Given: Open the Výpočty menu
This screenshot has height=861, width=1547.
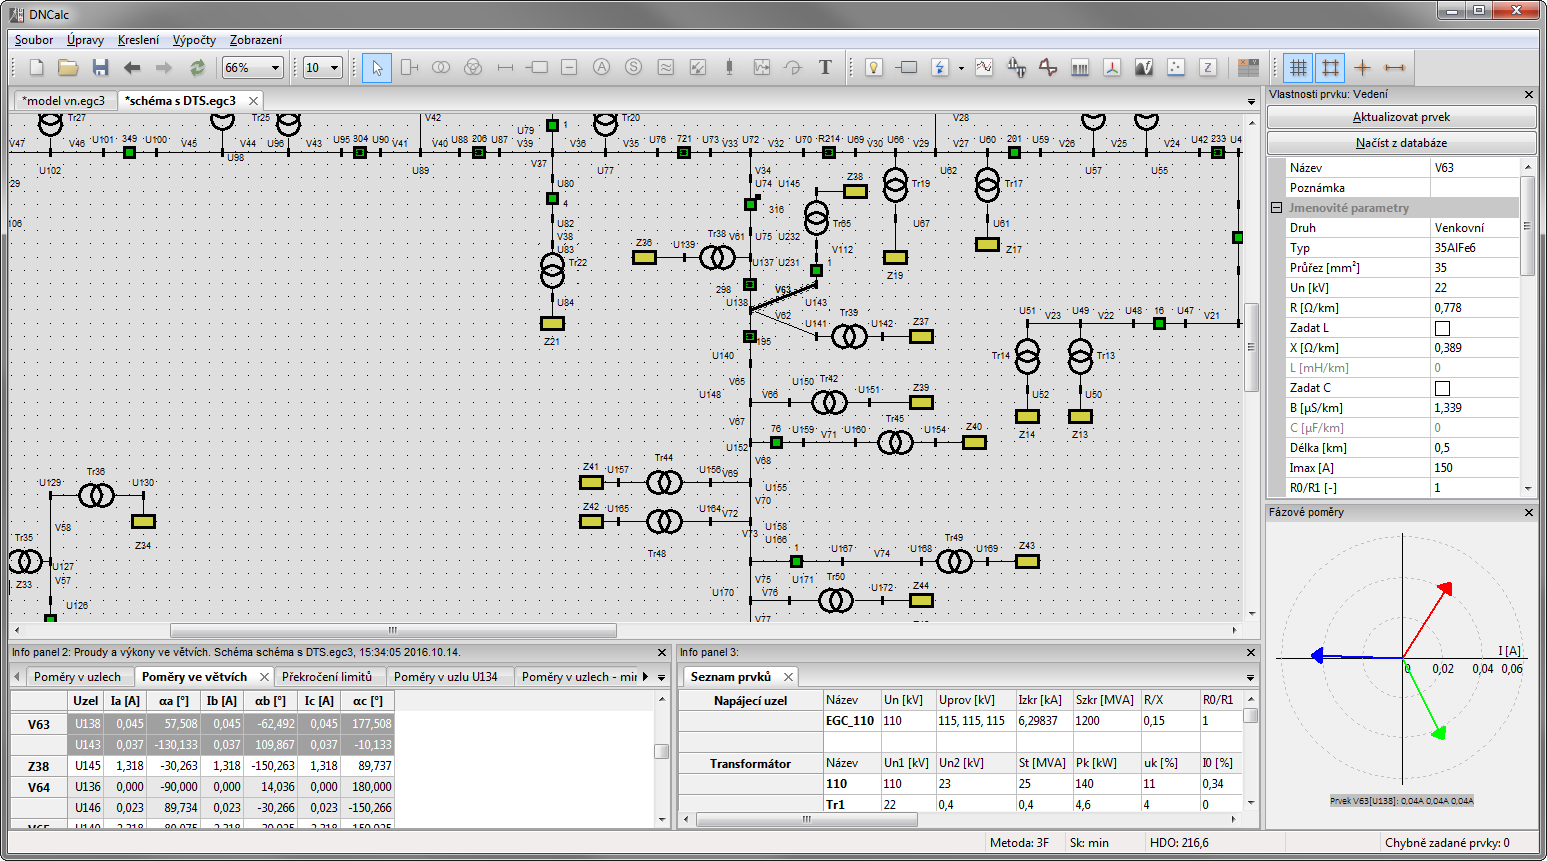Looking at the screenshot, I should point(194,40).
